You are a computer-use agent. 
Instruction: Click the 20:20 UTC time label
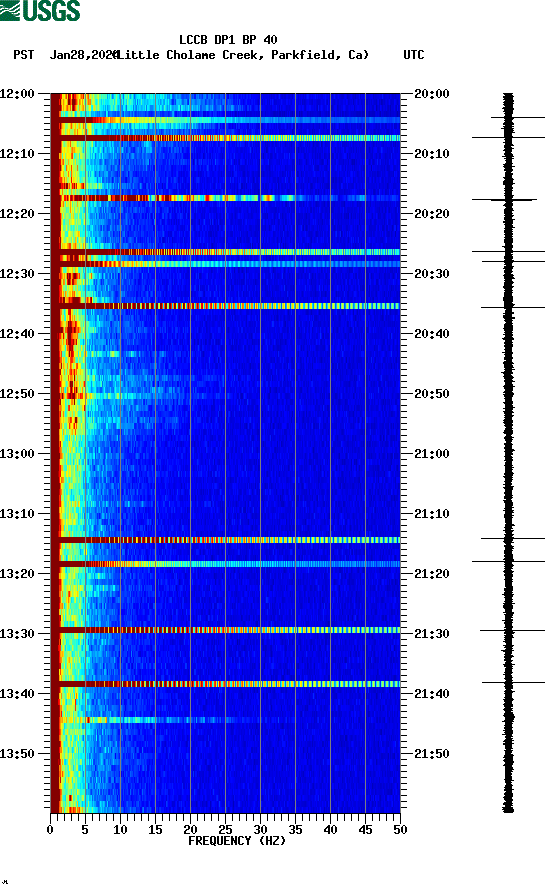click(x=432, y=214)
